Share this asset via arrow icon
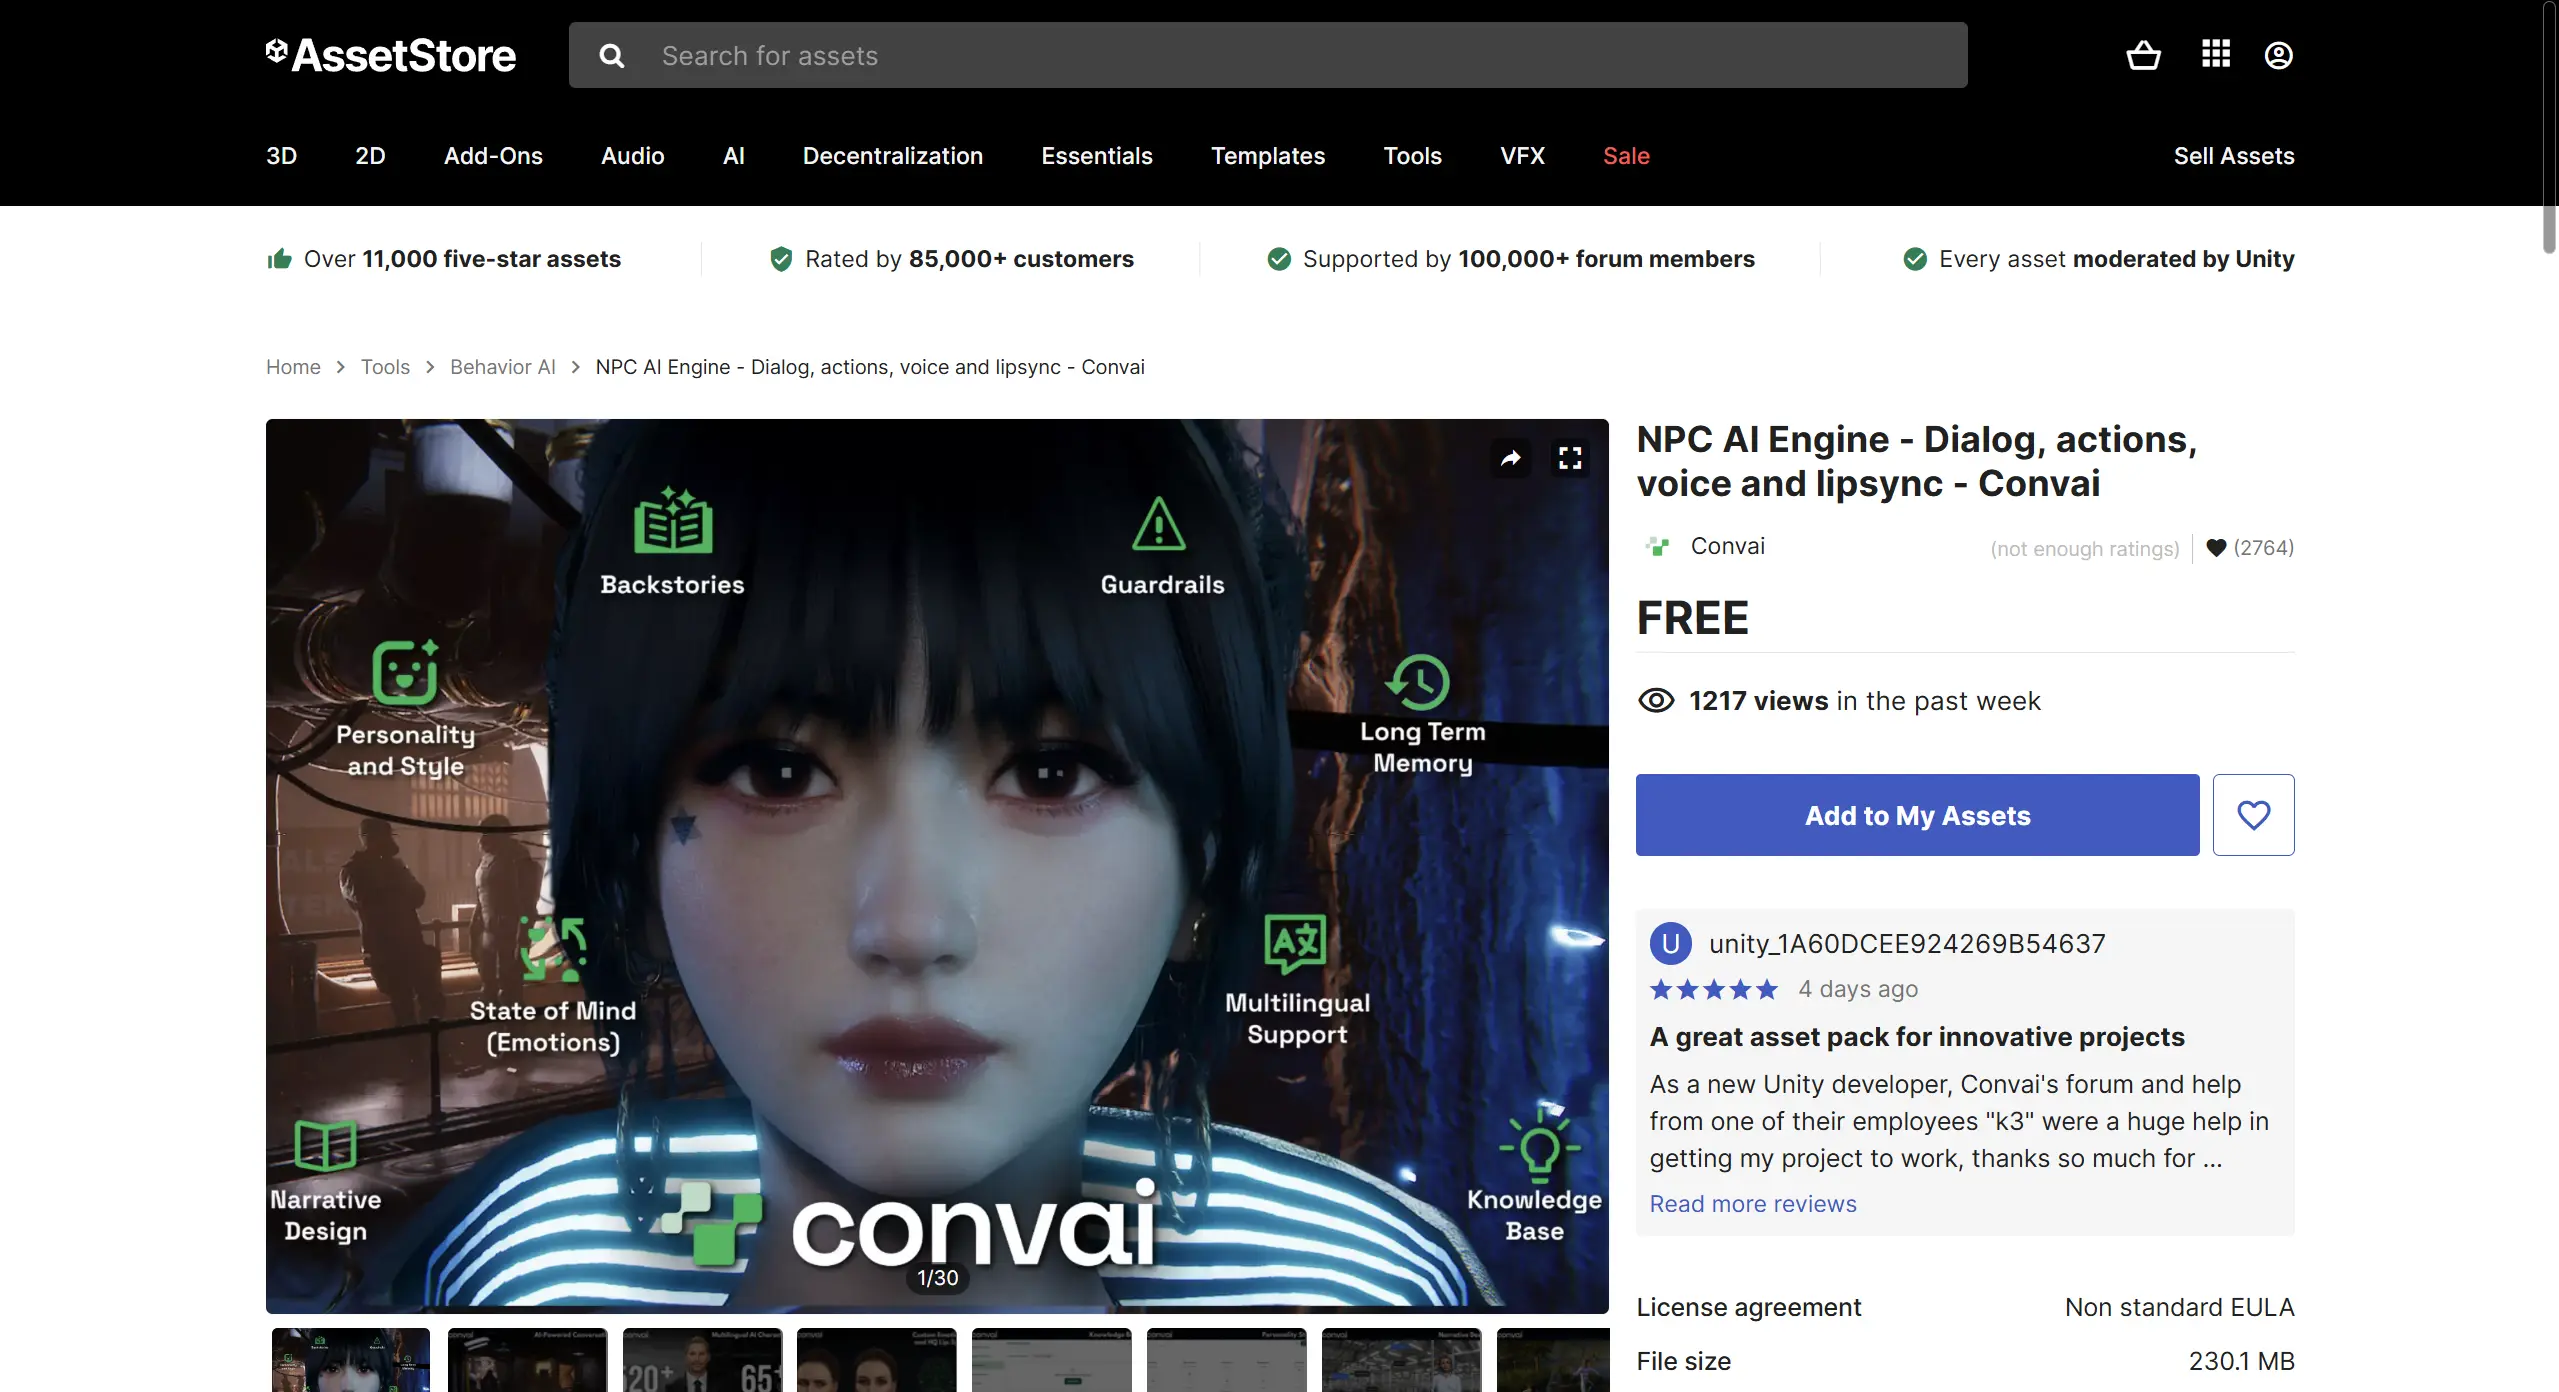 [x=1511, y=458]
